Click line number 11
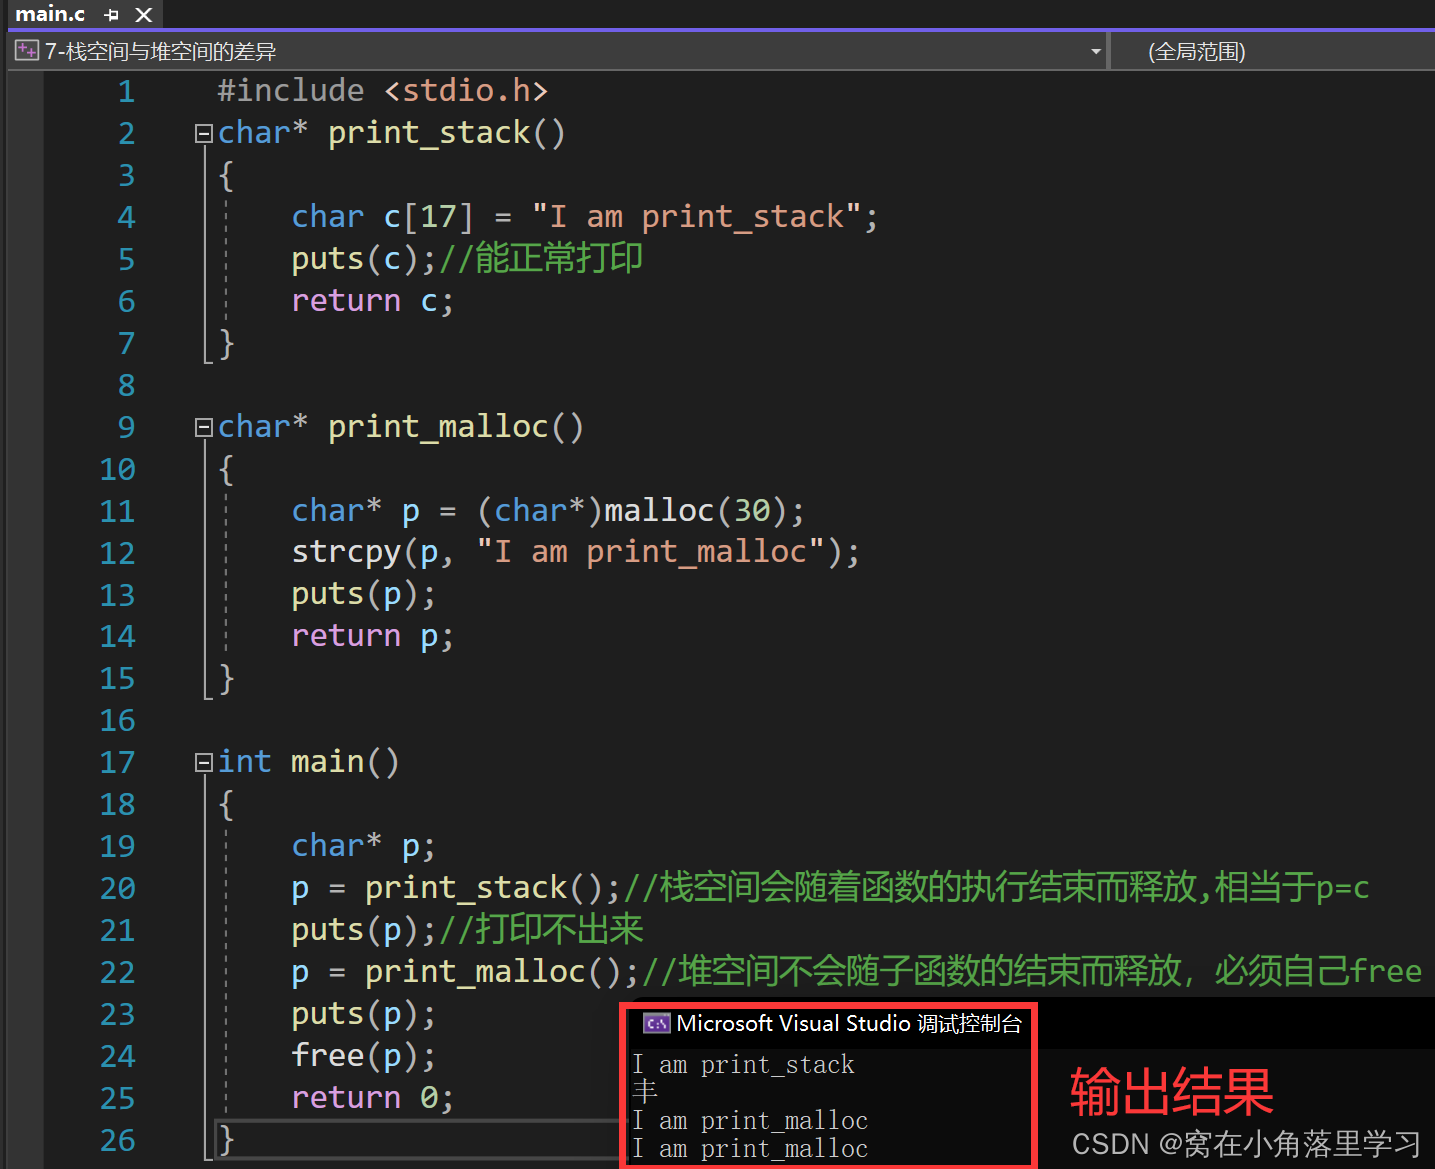Viewport: 1435px width, 1169px height. click(x=117, y=512)
